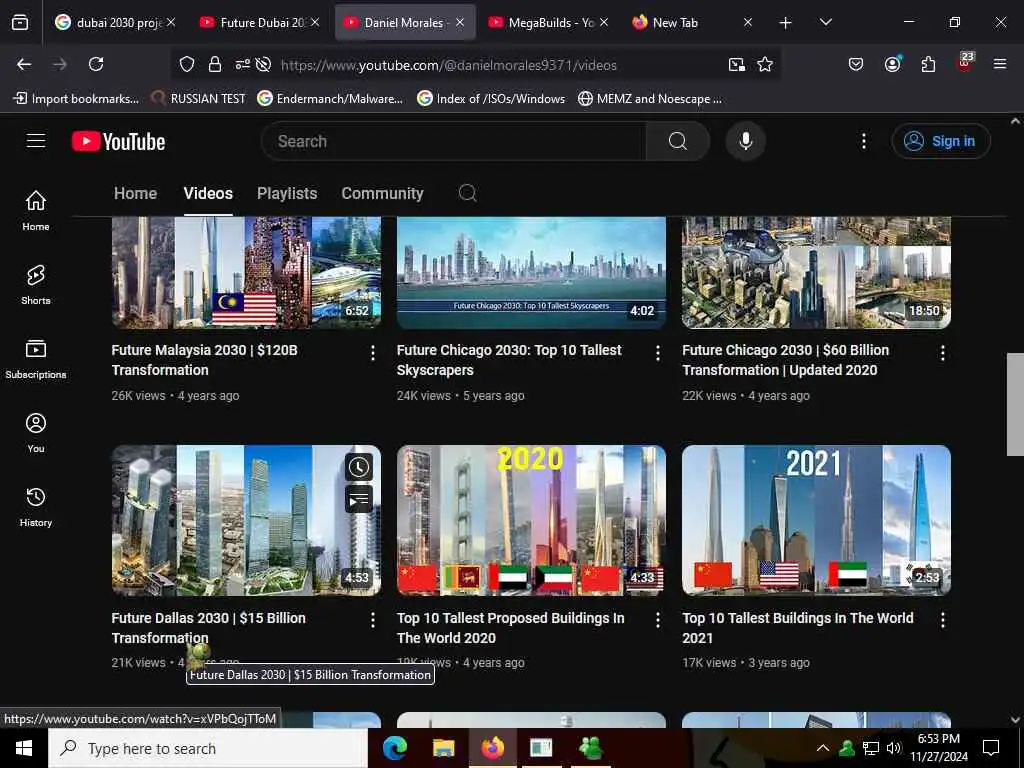Click the YouTube search magnifier button
Screen dimensions: 1024x768
[677, 141]
